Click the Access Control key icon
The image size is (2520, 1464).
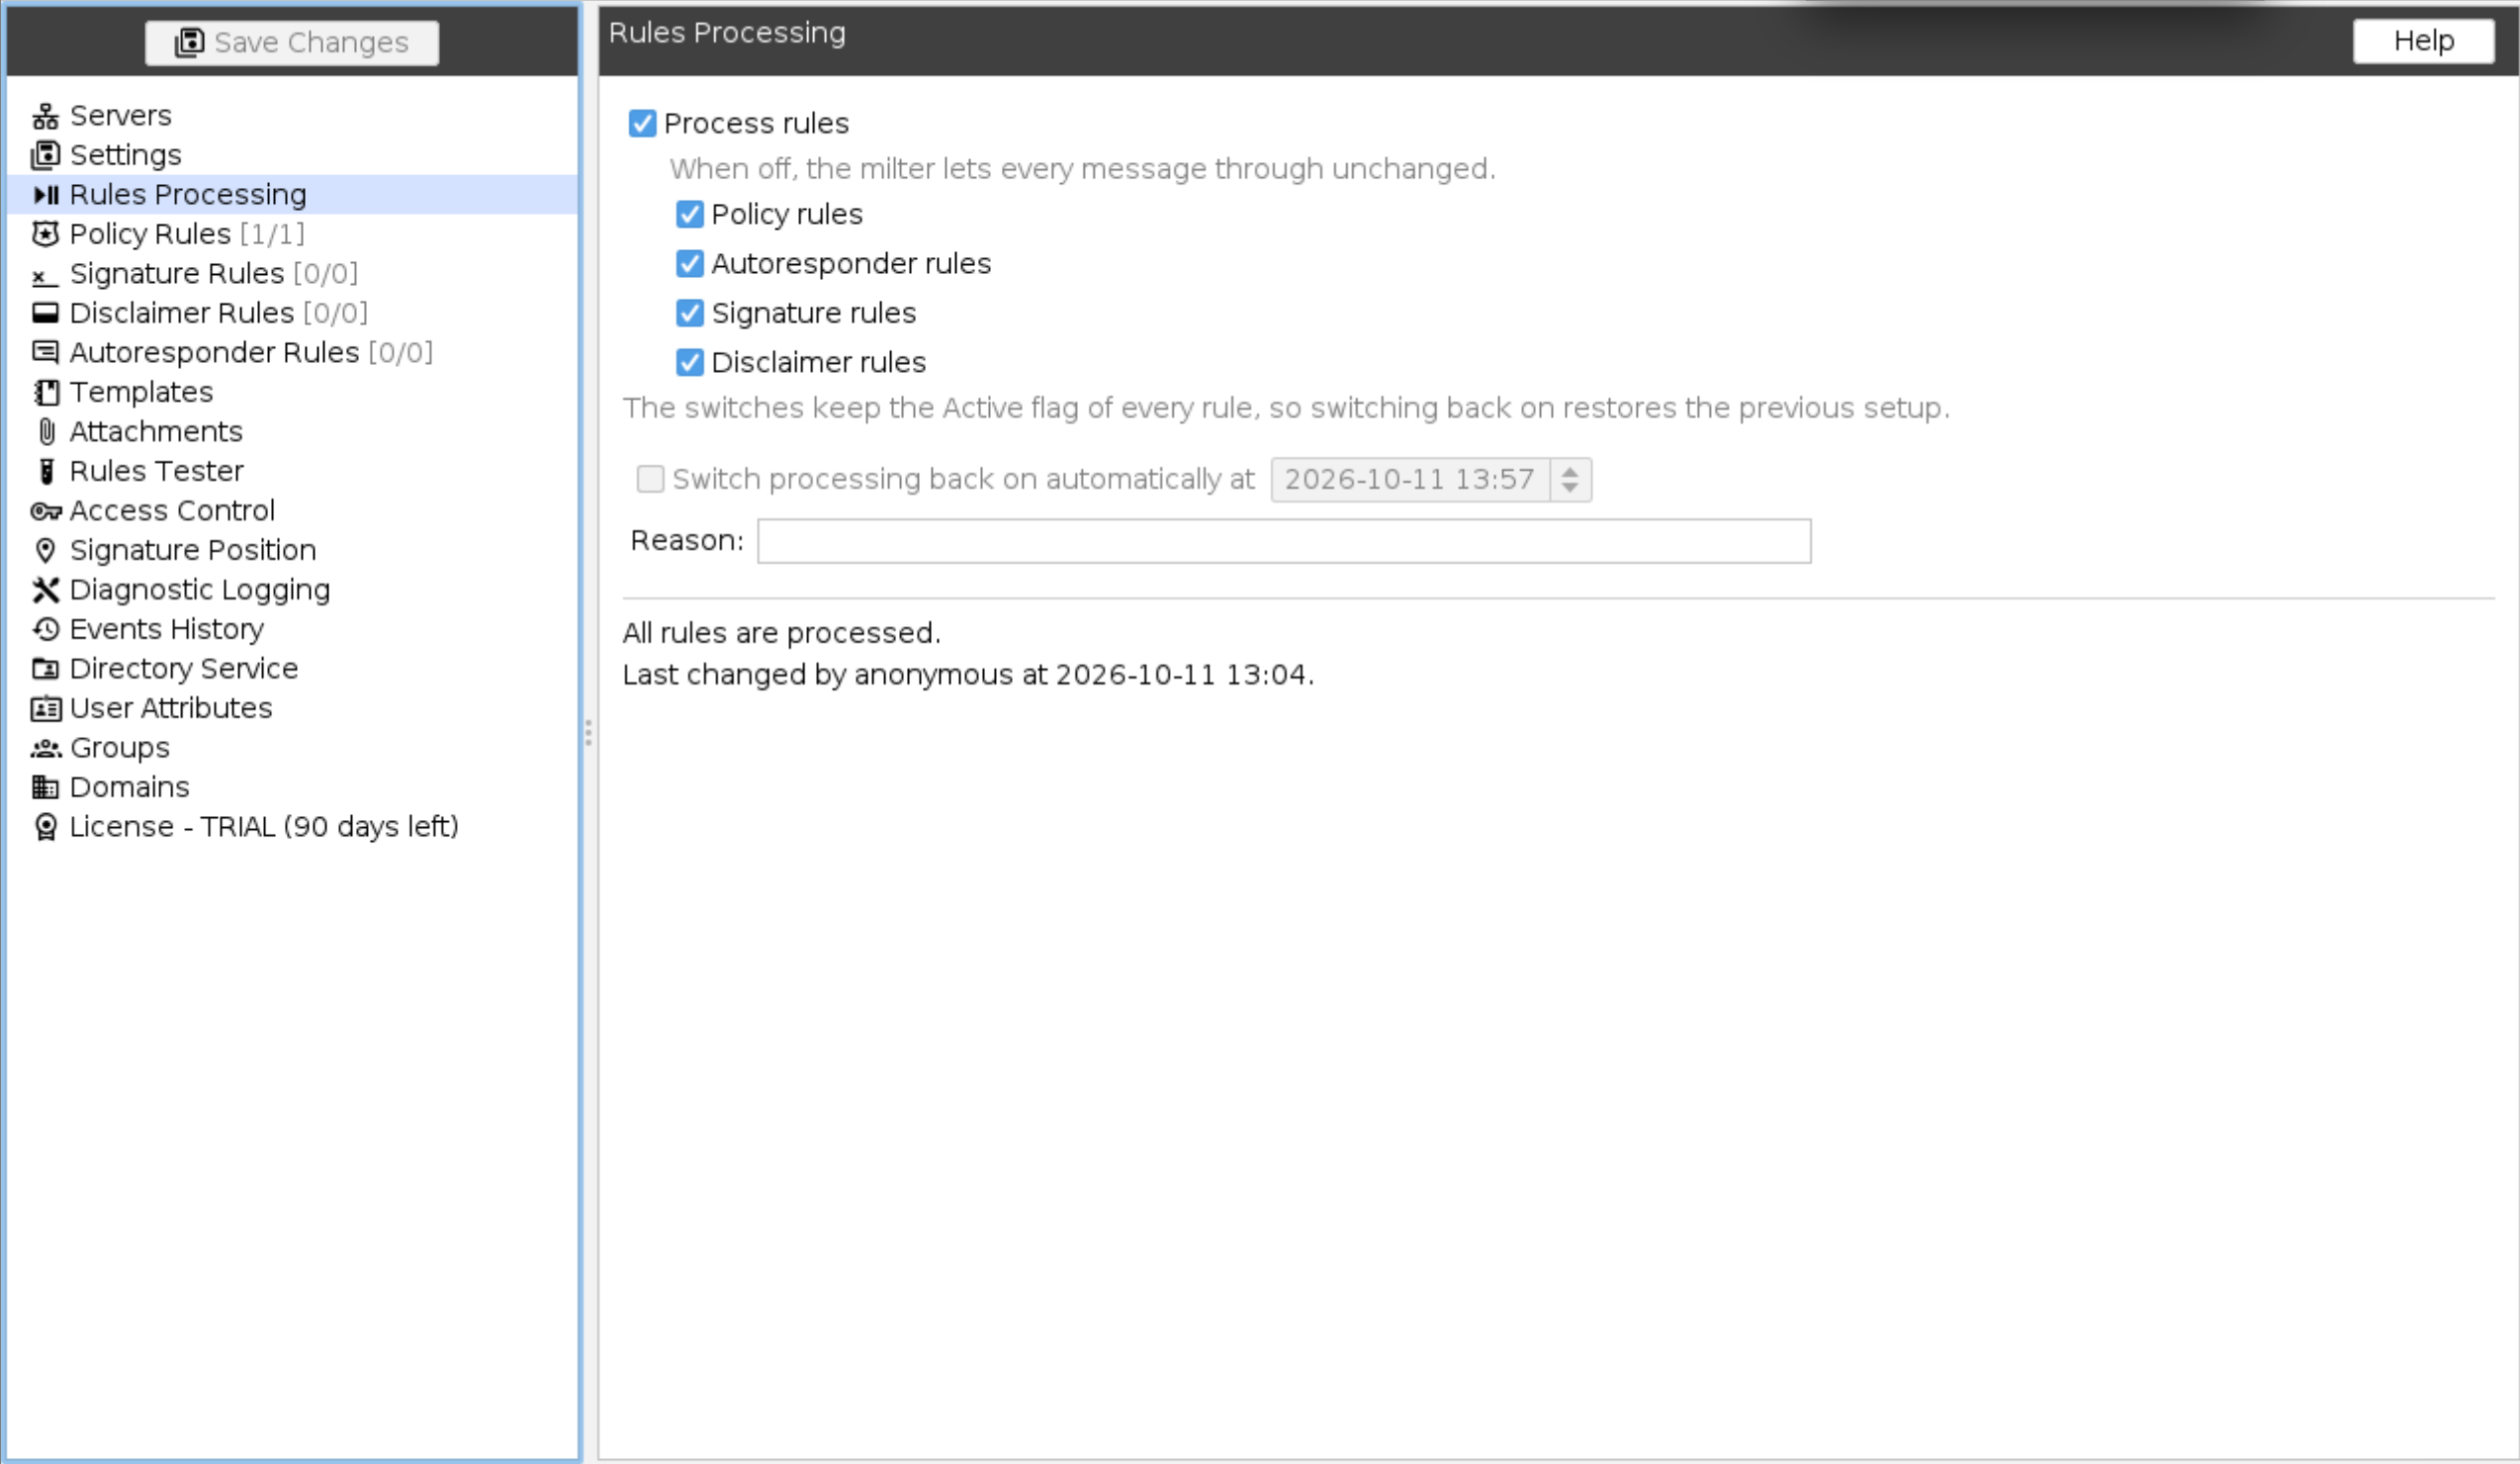click(x=45, y=511)
